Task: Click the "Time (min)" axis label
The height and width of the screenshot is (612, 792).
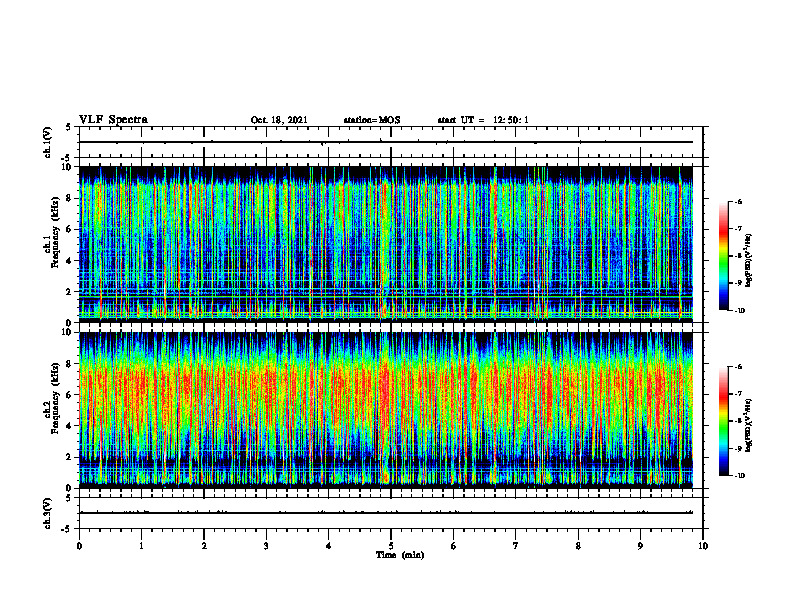Action: [400, 555]
